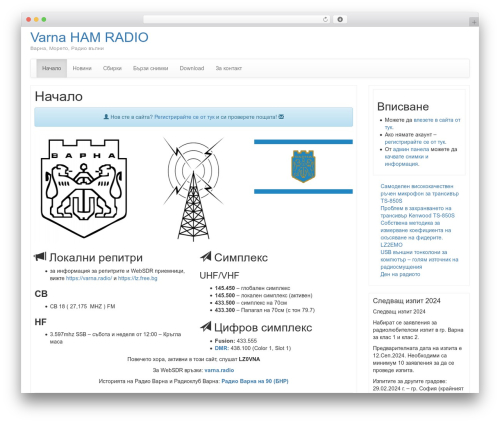The height and width of the screenshot is (423, 500).
Task: Open the Новини menu item
Action: click(x=82, y=68)
